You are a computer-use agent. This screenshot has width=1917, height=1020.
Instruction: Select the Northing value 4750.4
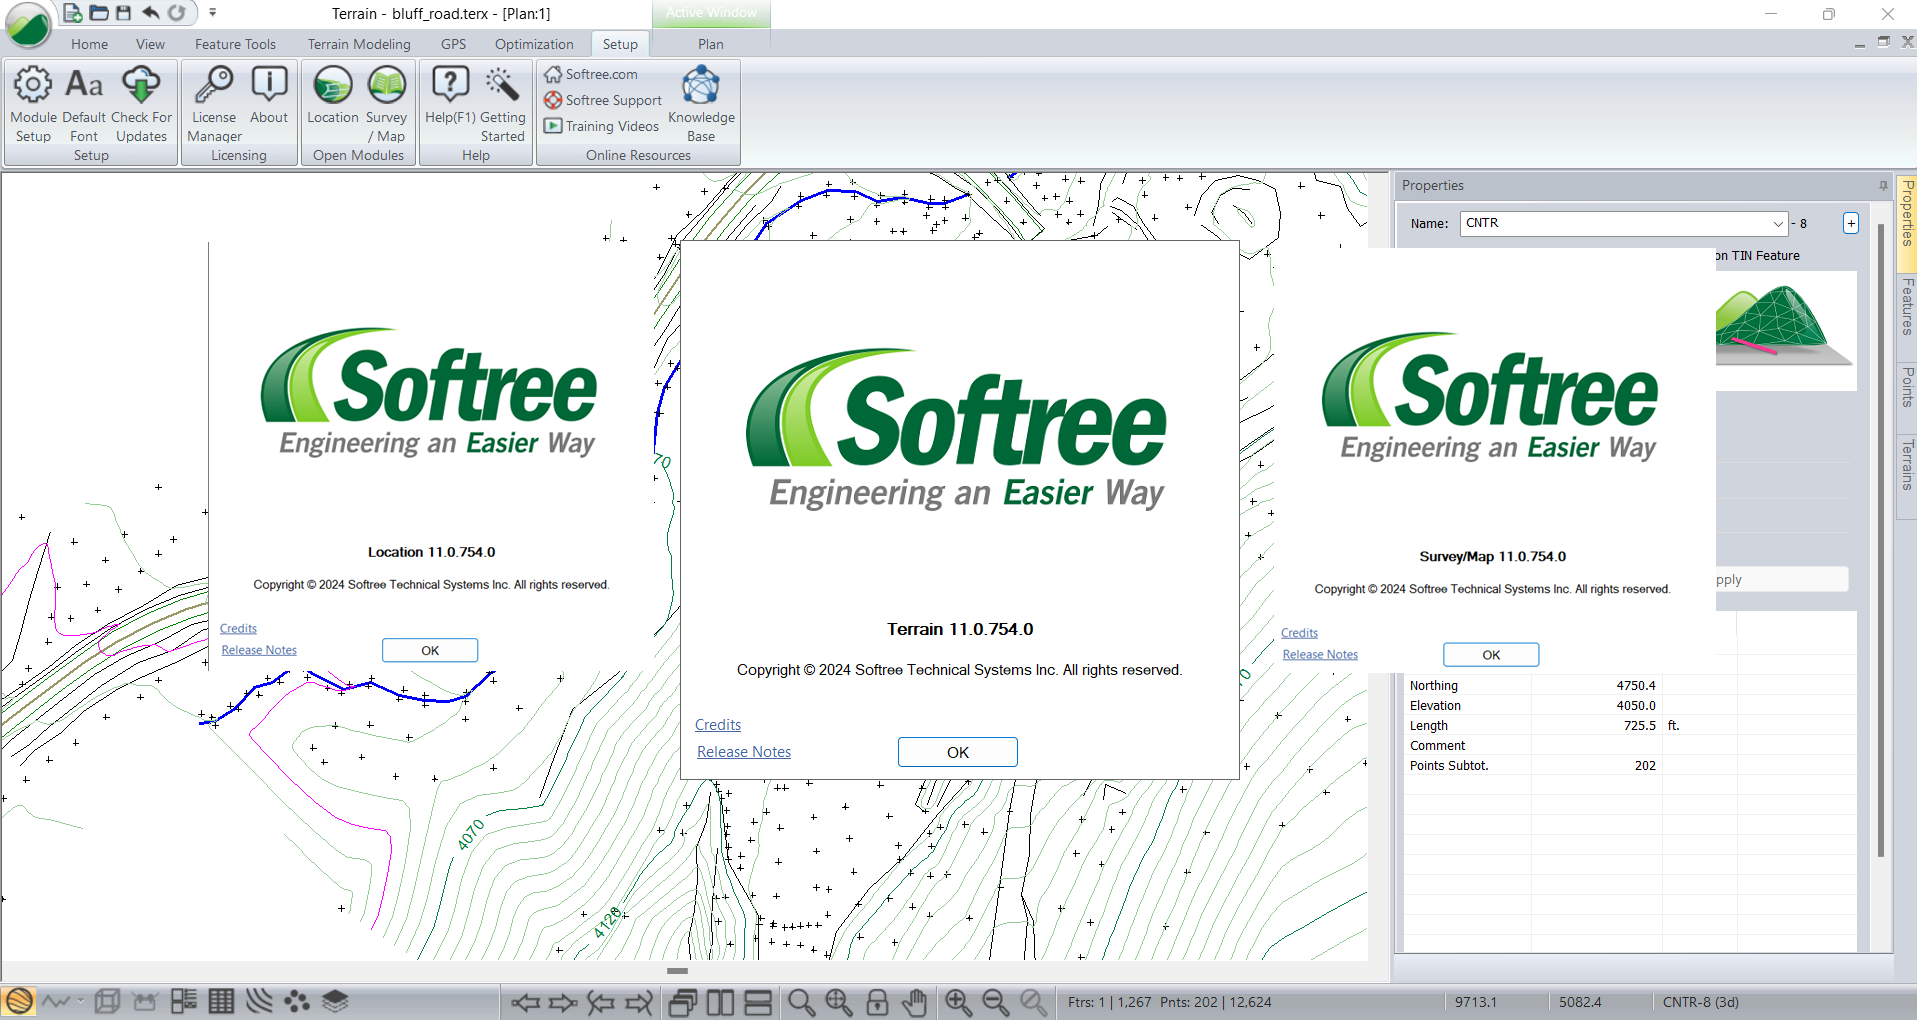(x=1635, y=686)
